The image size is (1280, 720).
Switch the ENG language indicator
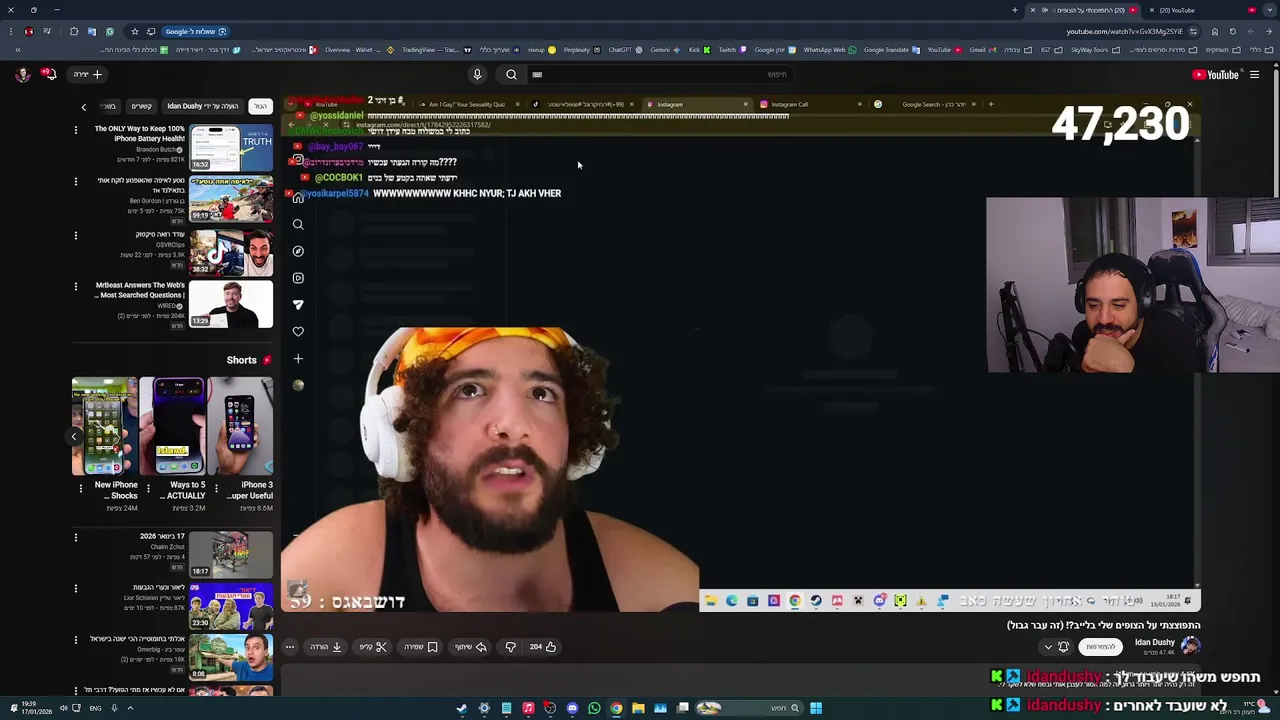click(95, 708)
